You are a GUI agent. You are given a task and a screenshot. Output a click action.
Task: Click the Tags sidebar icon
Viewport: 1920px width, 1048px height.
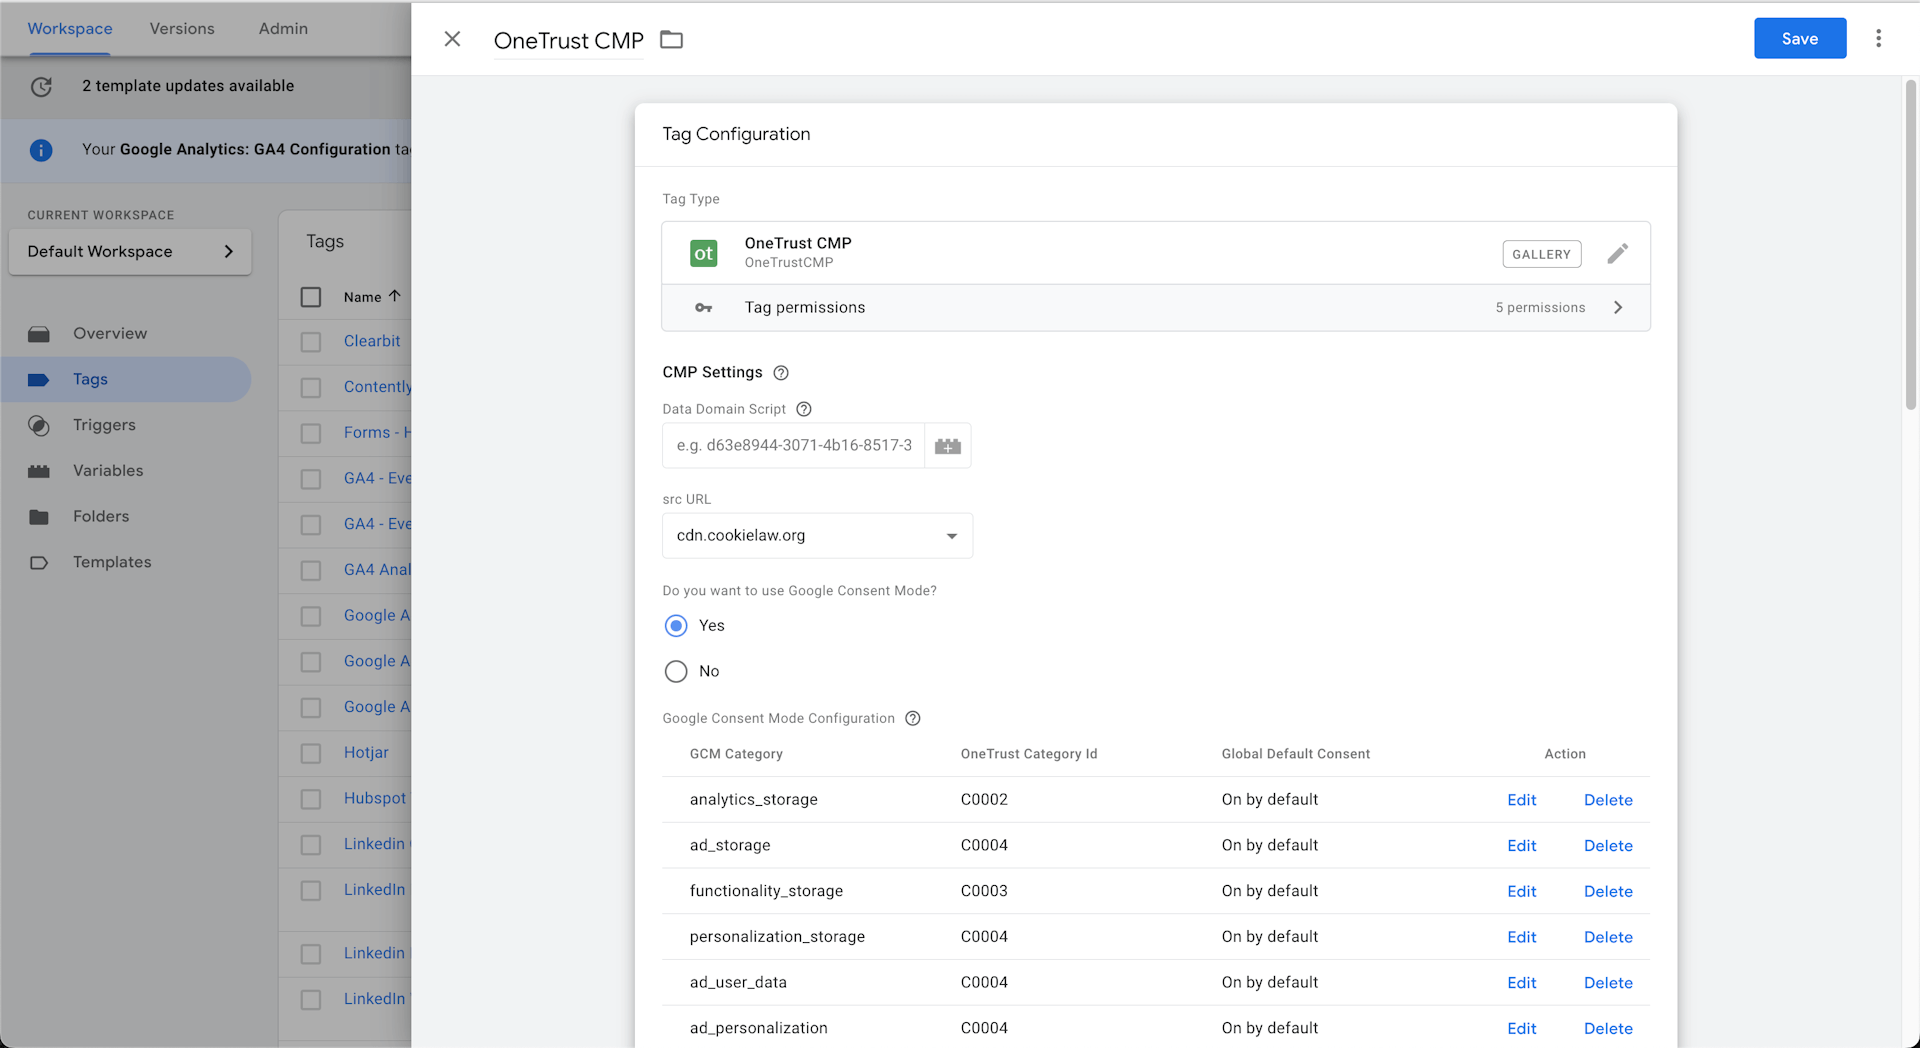[x=39, y=380]
